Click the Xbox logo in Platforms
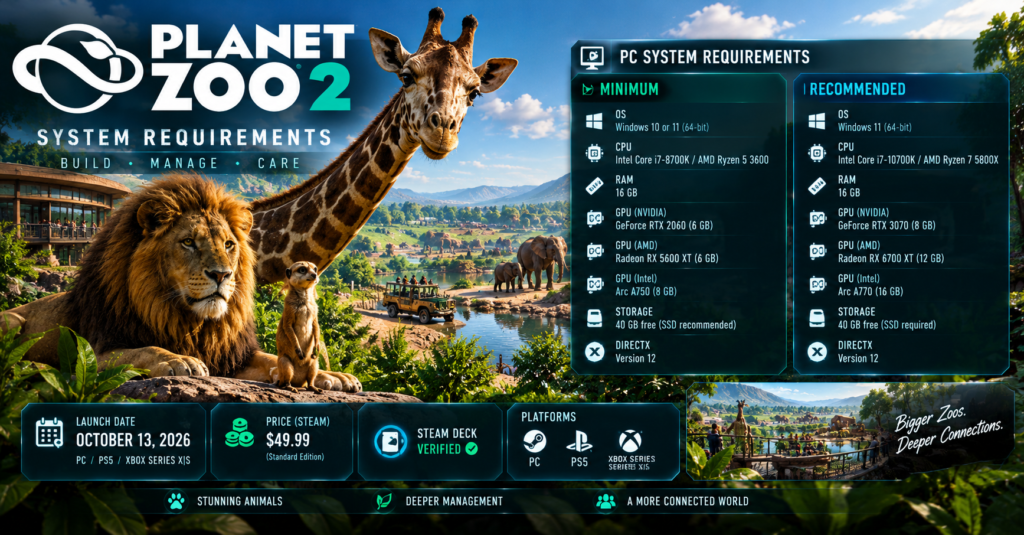1024x535 pixels. (630, 441)
